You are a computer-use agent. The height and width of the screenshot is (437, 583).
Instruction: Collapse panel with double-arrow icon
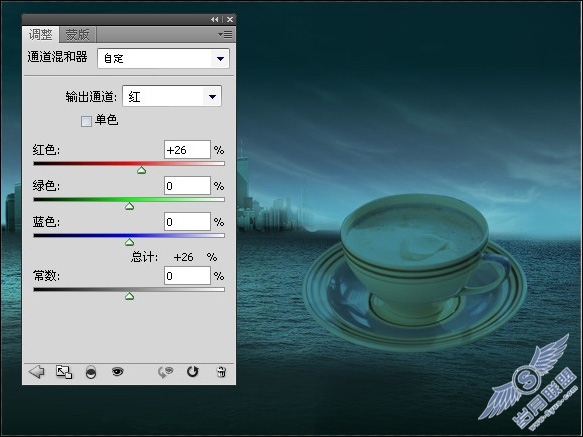[215, 19]
